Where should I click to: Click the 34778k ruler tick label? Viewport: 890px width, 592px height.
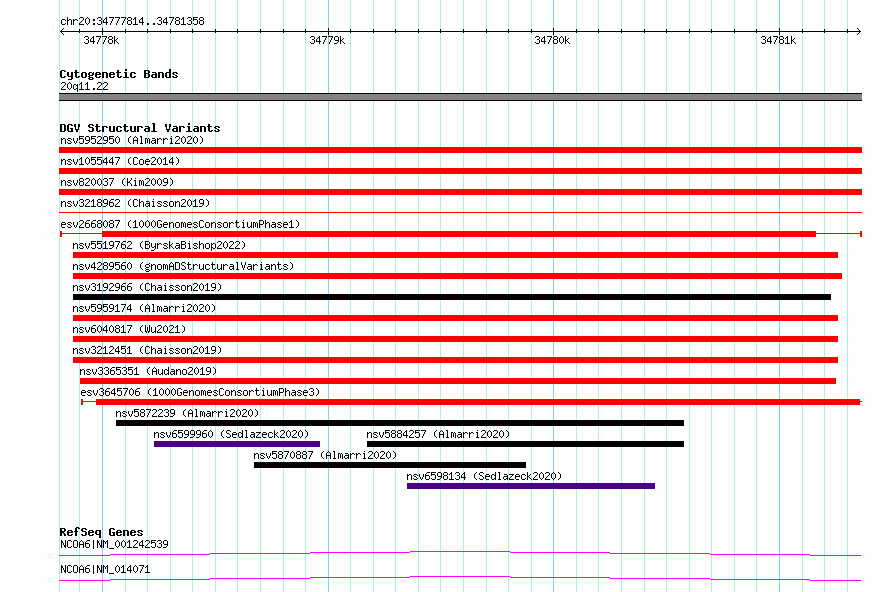pos(101,40)
